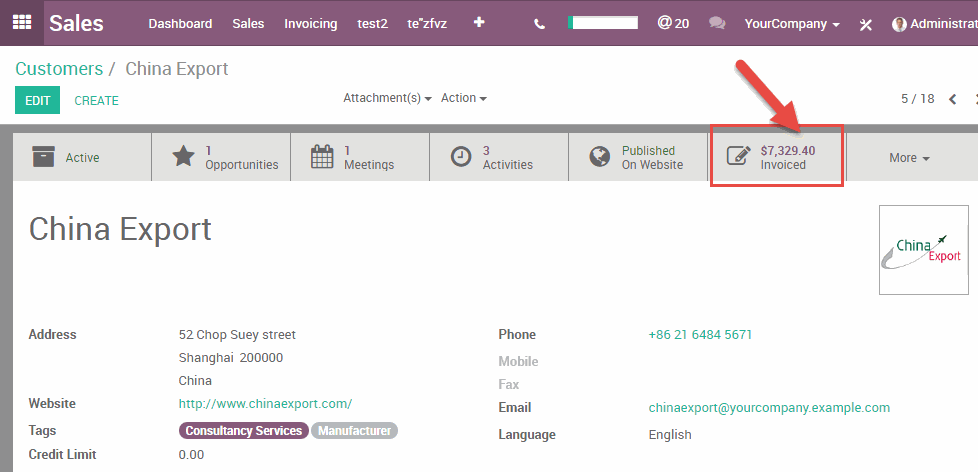Open the YourCompany selector dropdown
This screenshot has height=472, width=978.
(792, 23)
